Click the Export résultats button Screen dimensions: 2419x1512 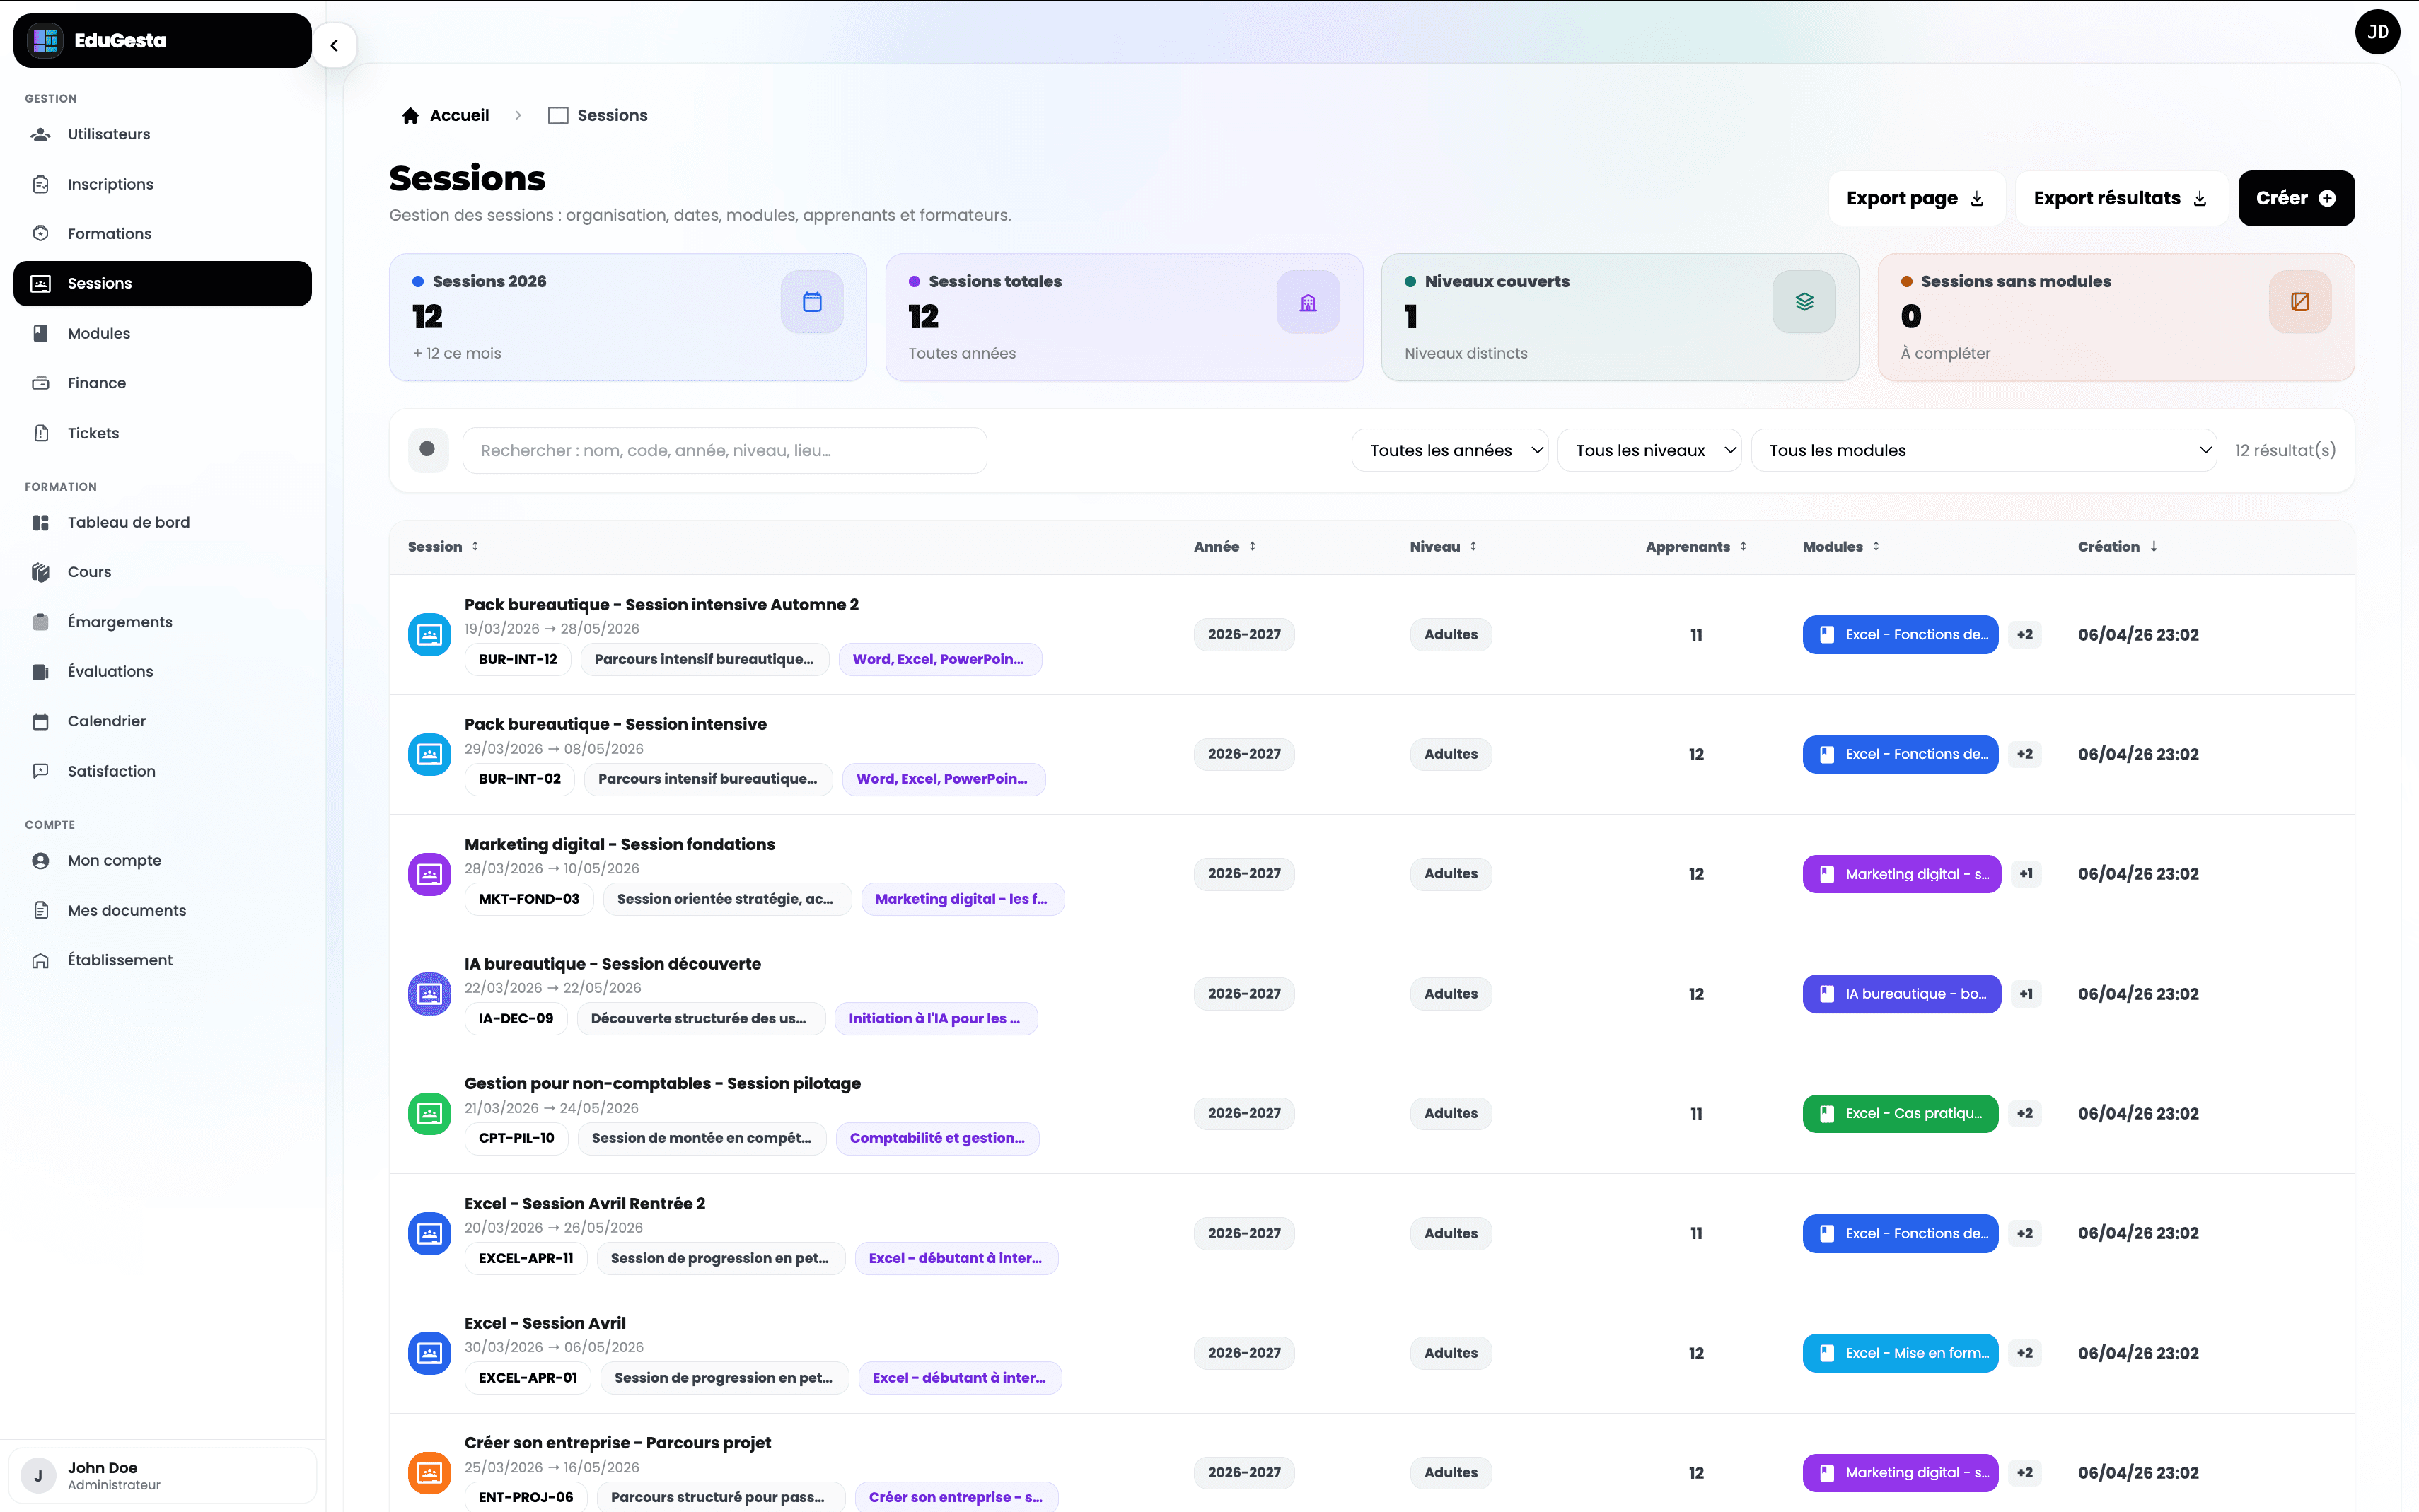2119,198
